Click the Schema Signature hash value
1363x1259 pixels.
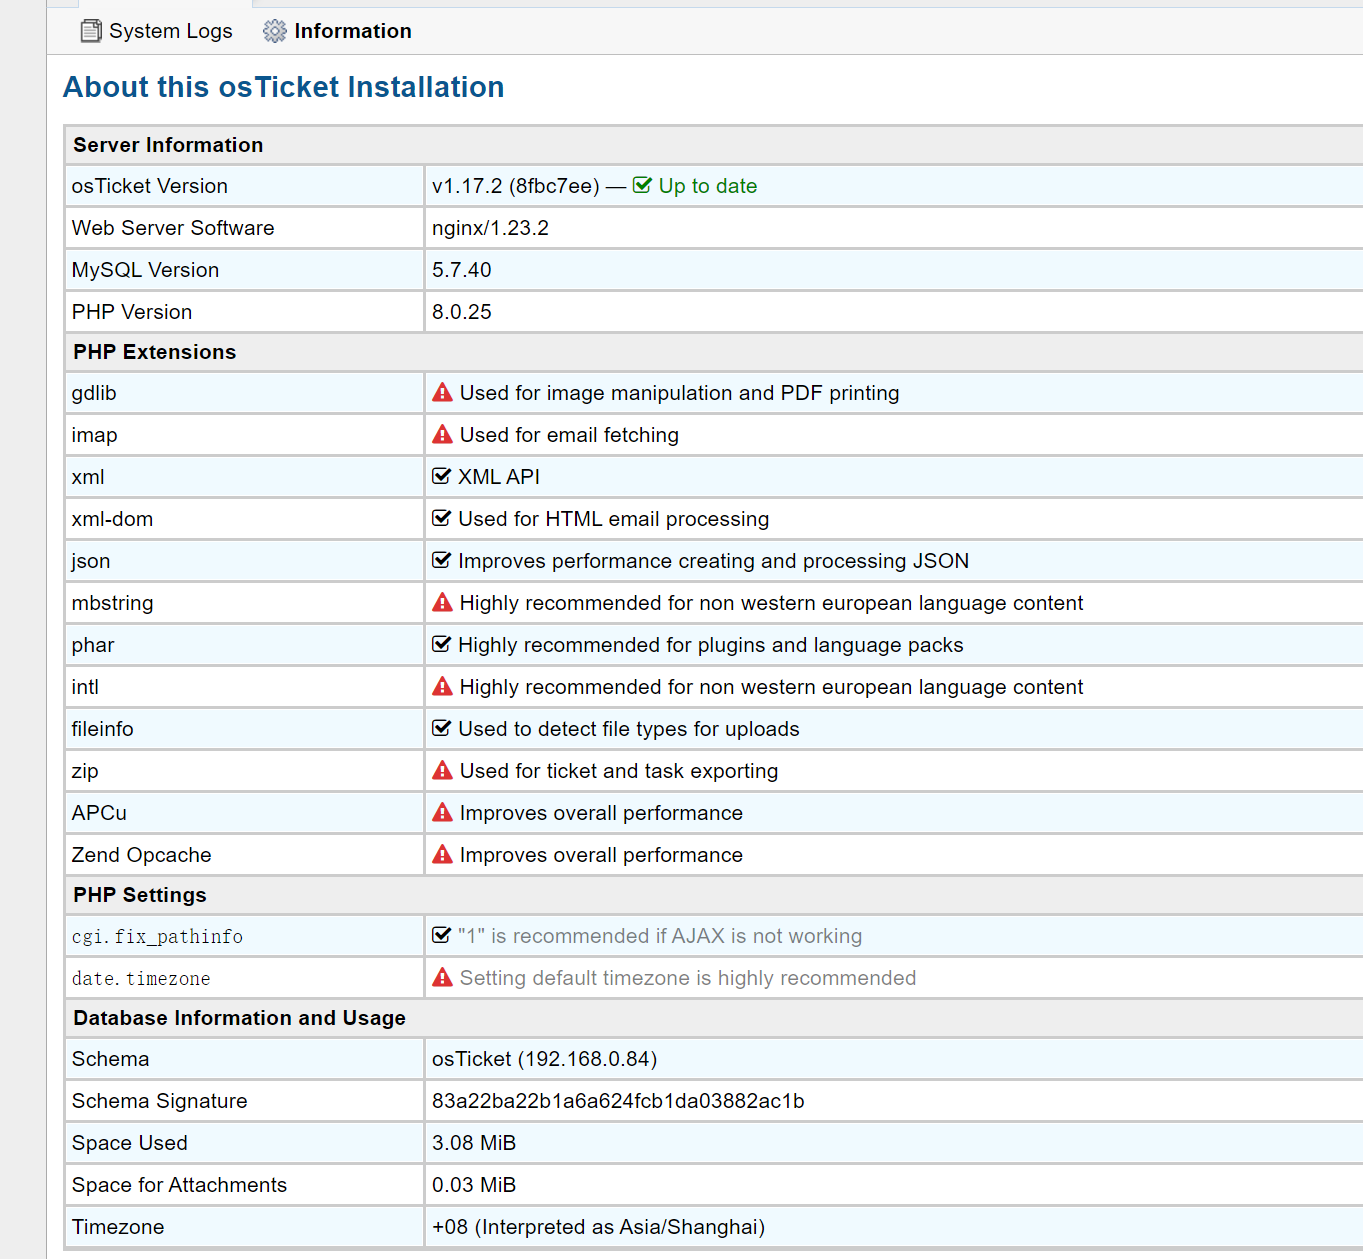[x=618, y=1101]
